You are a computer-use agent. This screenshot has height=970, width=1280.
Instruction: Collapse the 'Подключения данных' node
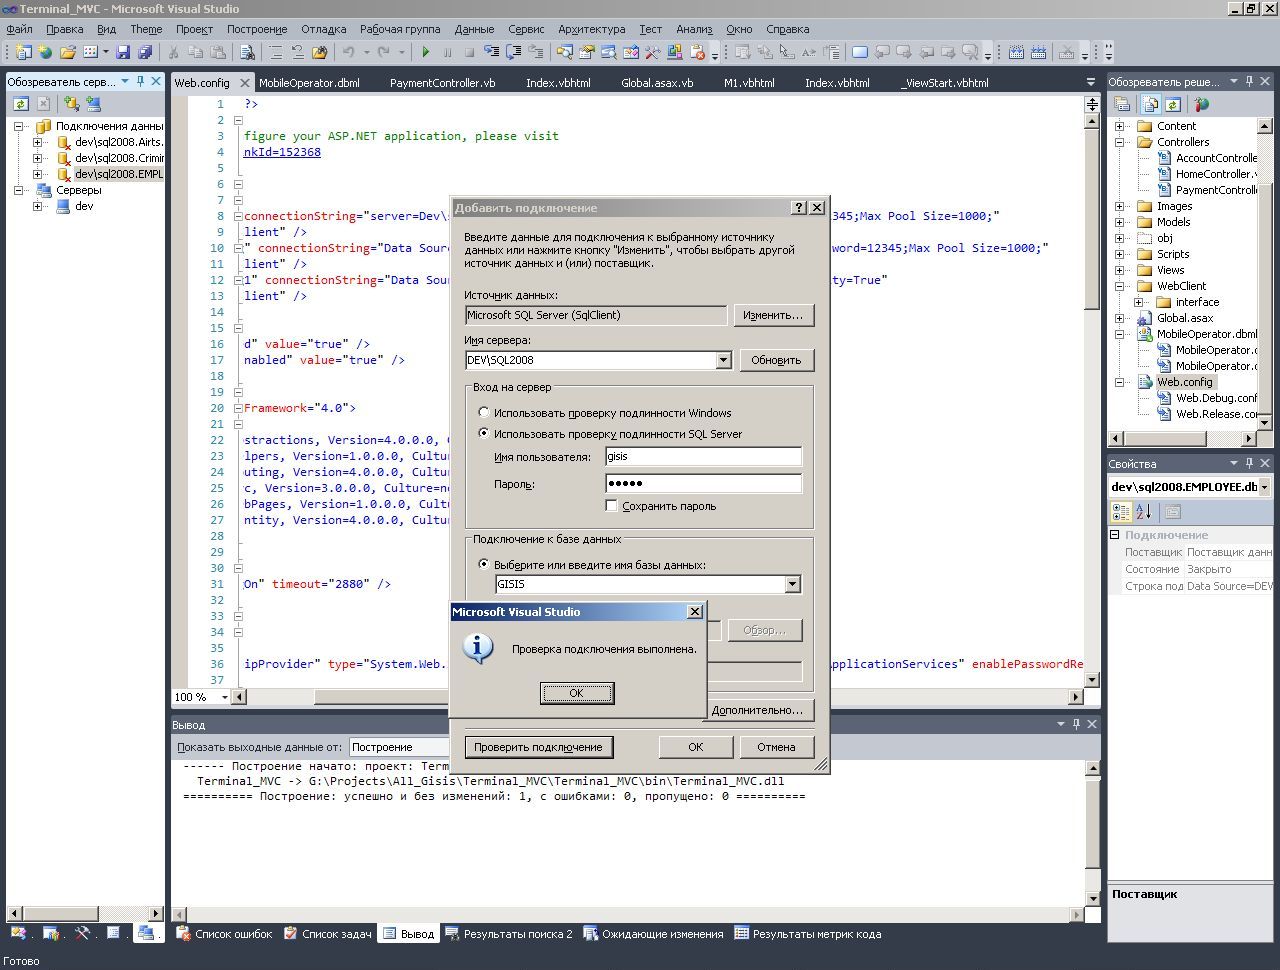pyautogui.click(x=19, y=126)
